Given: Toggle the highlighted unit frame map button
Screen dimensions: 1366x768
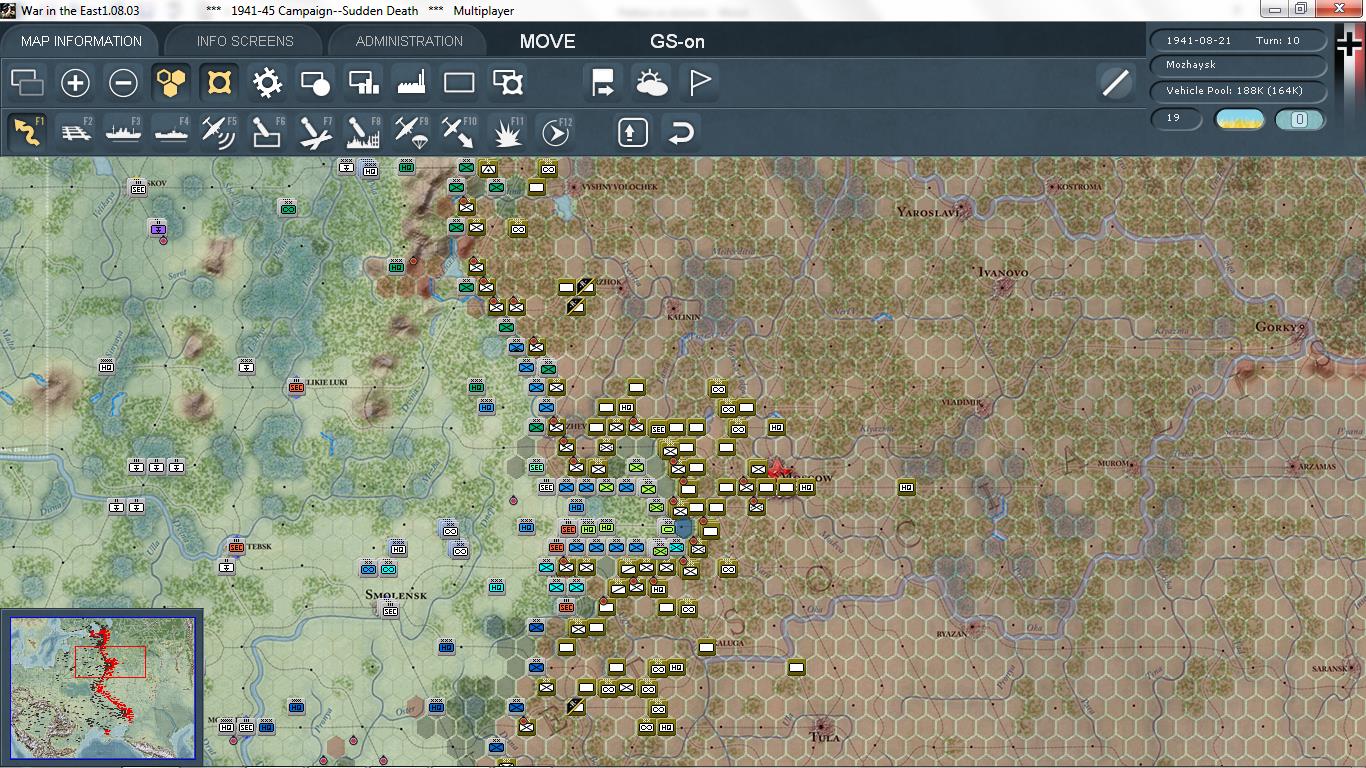Looking at the screenshot, I should coord(219,83).
